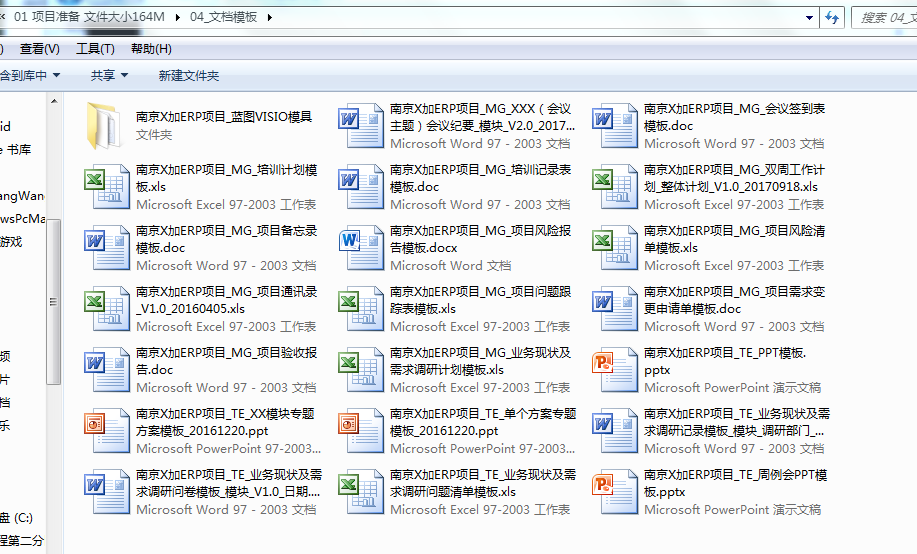Screen dimensions: 917x554
Task: Go to 01 项目准备 文件大小164M breadcrumb
Action: pyautogui.click(x=89, y=17)
